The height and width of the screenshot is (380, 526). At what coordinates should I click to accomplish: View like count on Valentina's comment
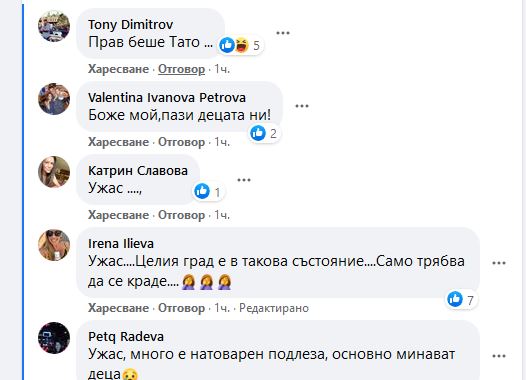(264, 133)
